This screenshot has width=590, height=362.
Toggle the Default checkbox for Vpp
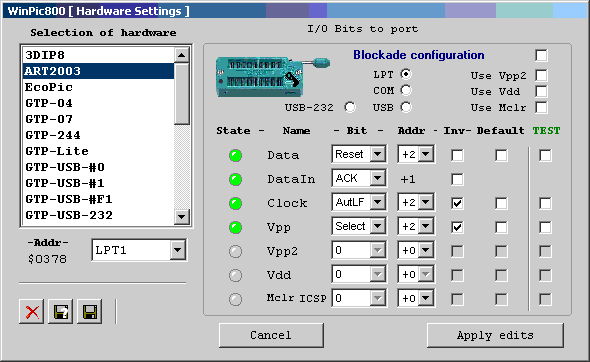click(x=501, y=227)
